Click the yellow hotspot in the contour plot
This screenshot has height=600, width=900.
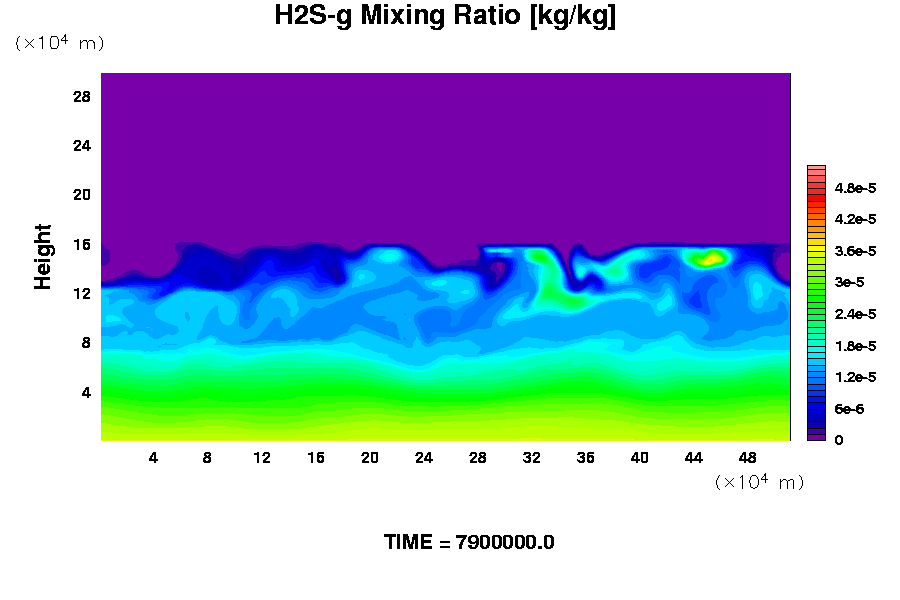[709, 259]
